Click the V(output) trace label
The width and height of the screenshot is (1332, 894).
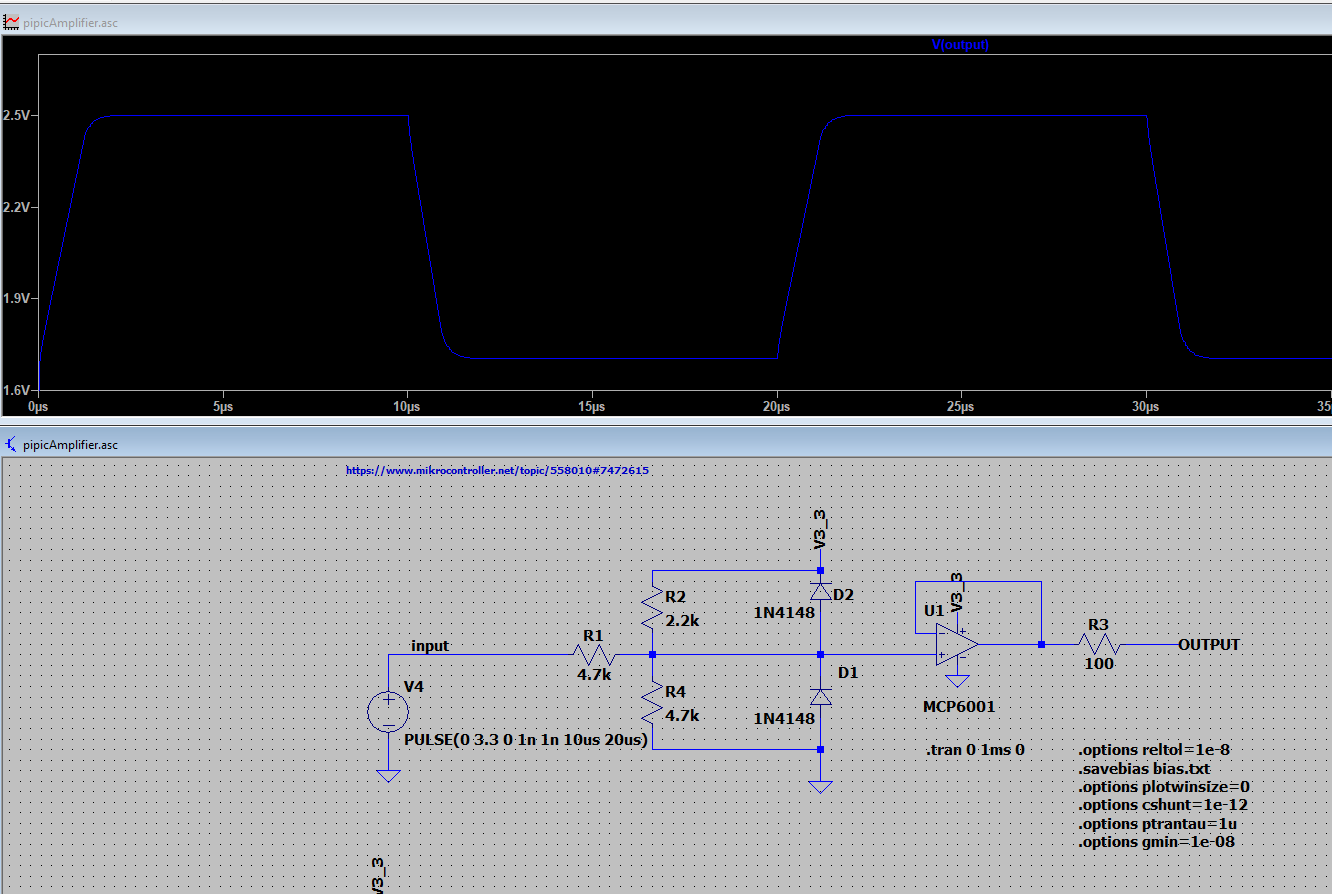click(959, 45)
